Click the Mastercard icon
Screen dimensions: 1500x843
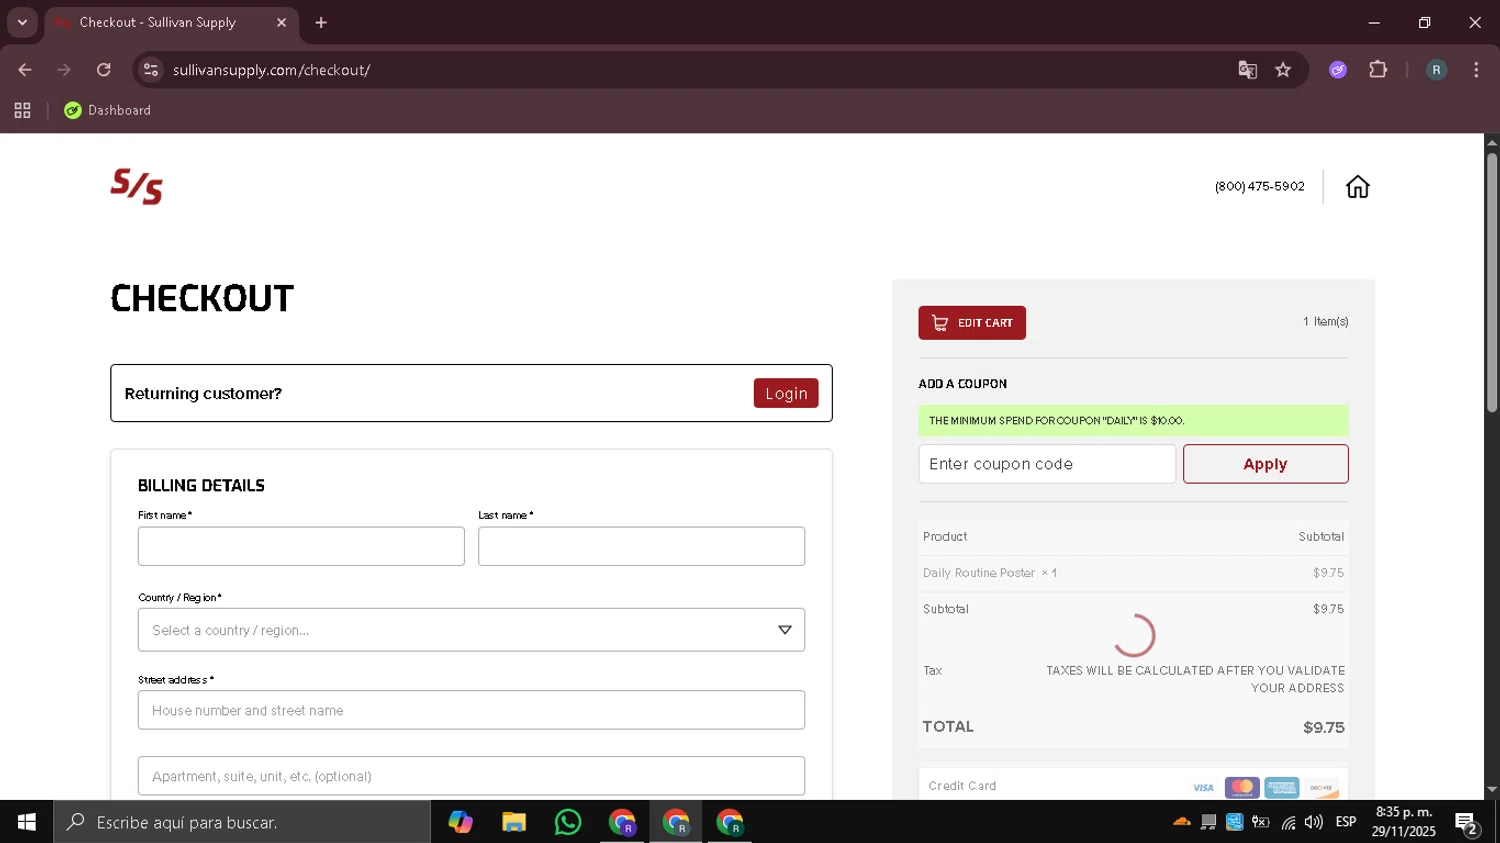pos(1242,788)
